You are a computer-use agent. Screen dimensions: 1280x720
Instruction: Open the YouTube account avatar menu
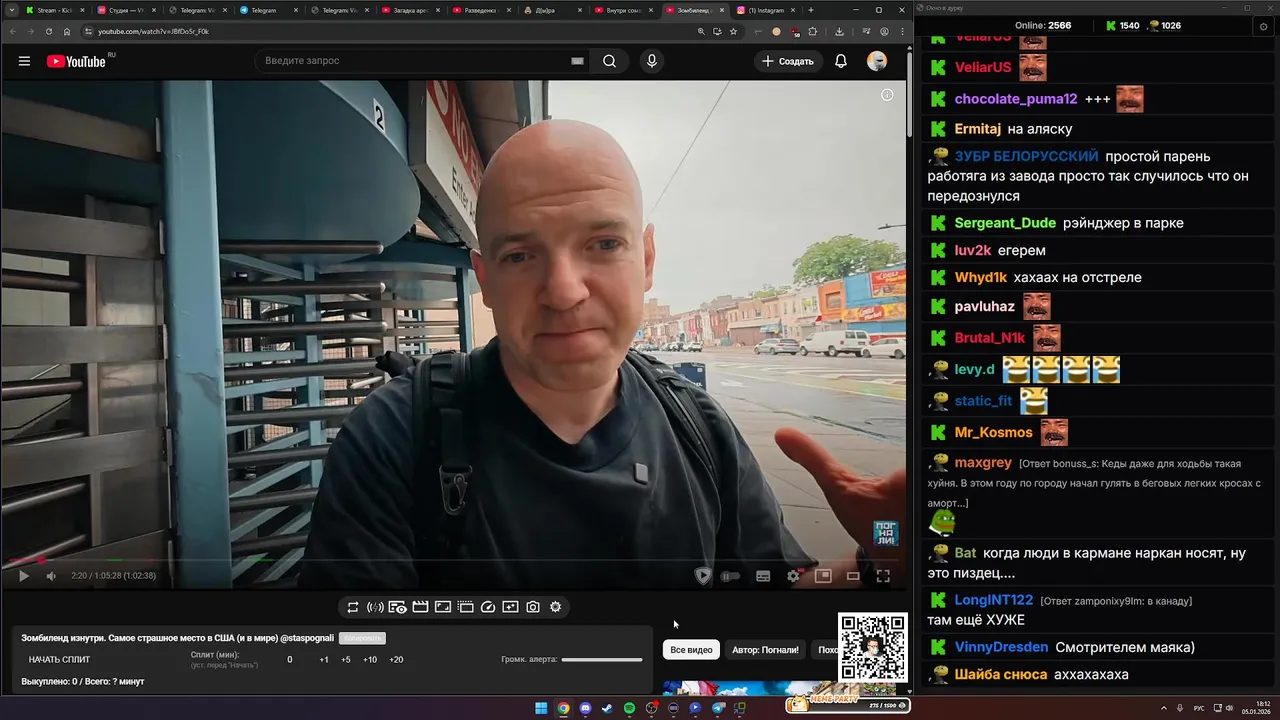click(x=877, y=61)
